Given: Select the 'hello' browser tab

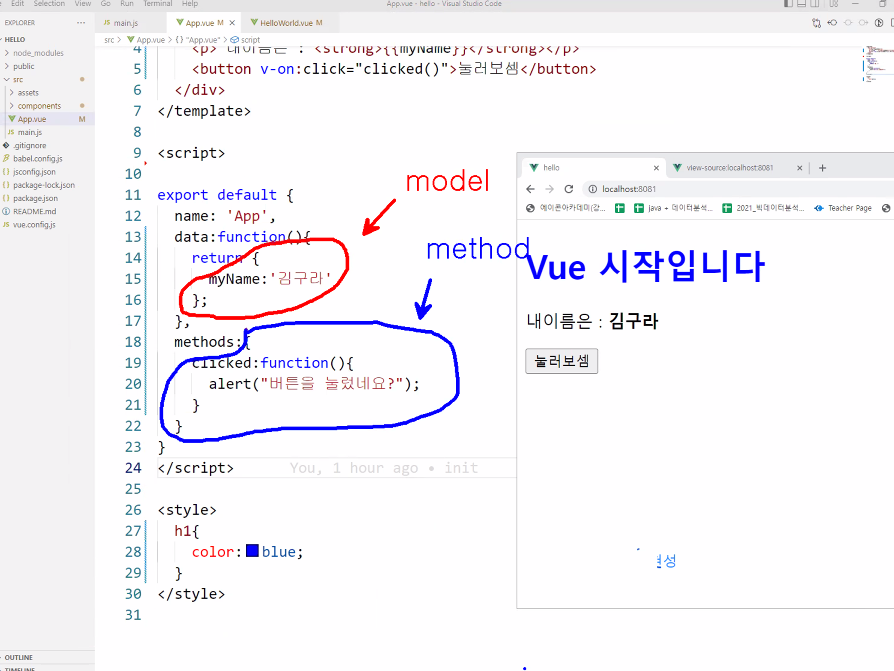Looking at the screenshot, I should click(x=593, y=168).
